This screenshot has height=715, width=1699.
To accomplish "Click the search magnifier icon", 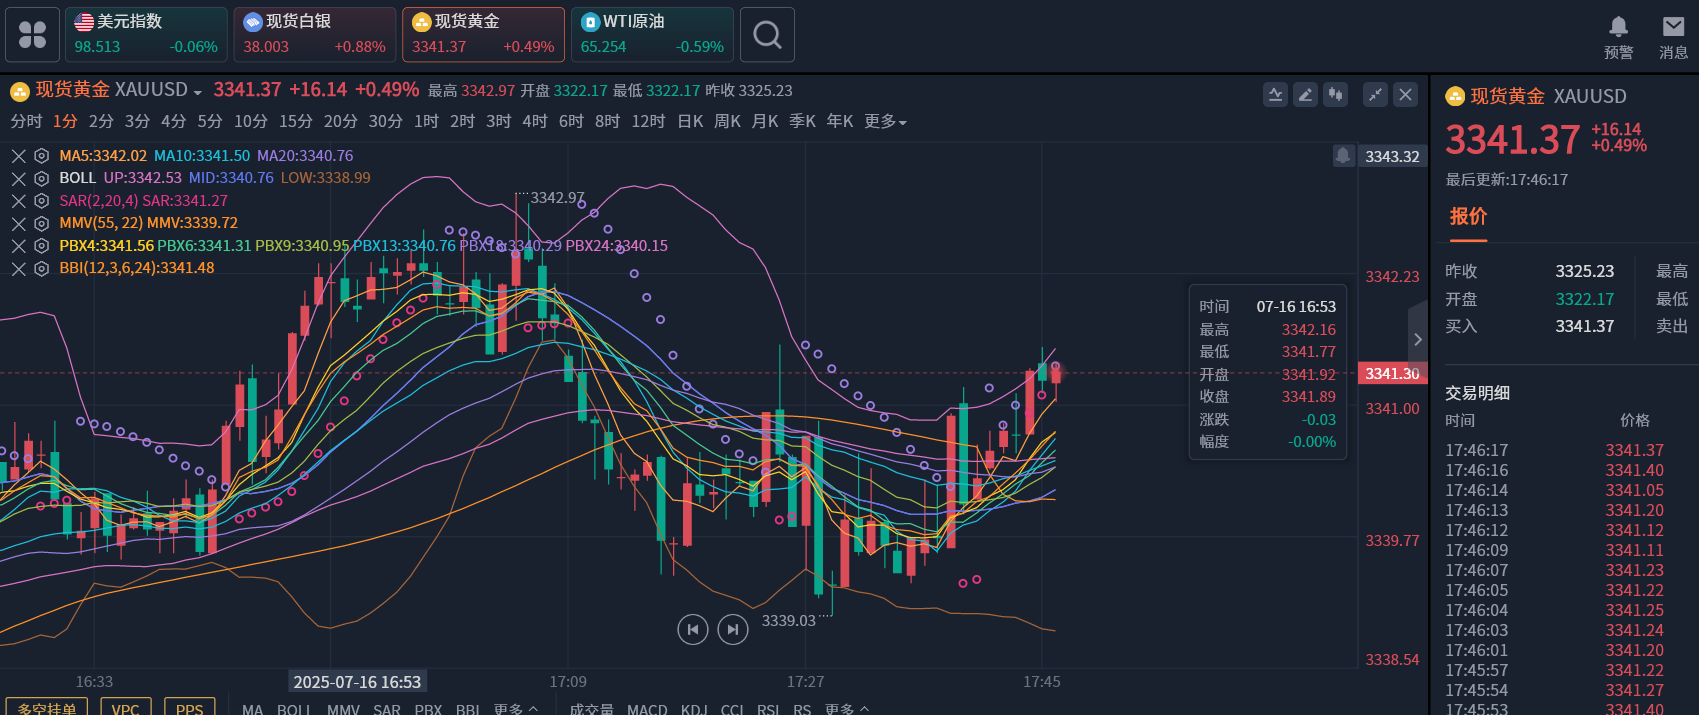I will [767, 35].
